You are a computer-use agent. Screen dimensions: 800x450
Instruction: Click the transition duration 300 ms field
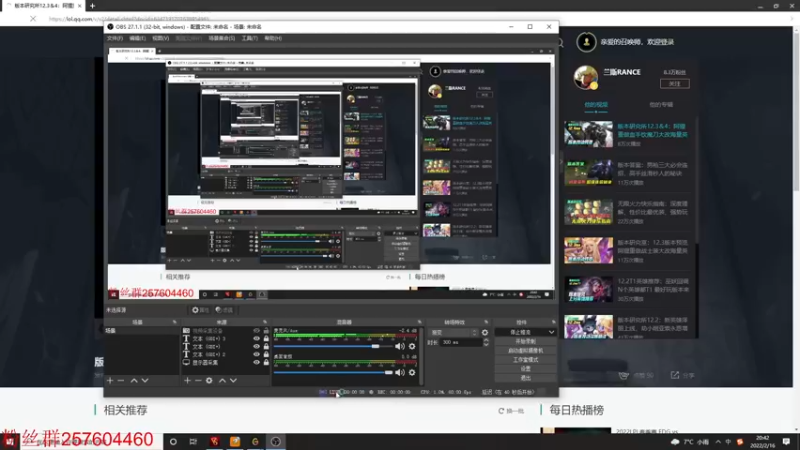[461, 342]
